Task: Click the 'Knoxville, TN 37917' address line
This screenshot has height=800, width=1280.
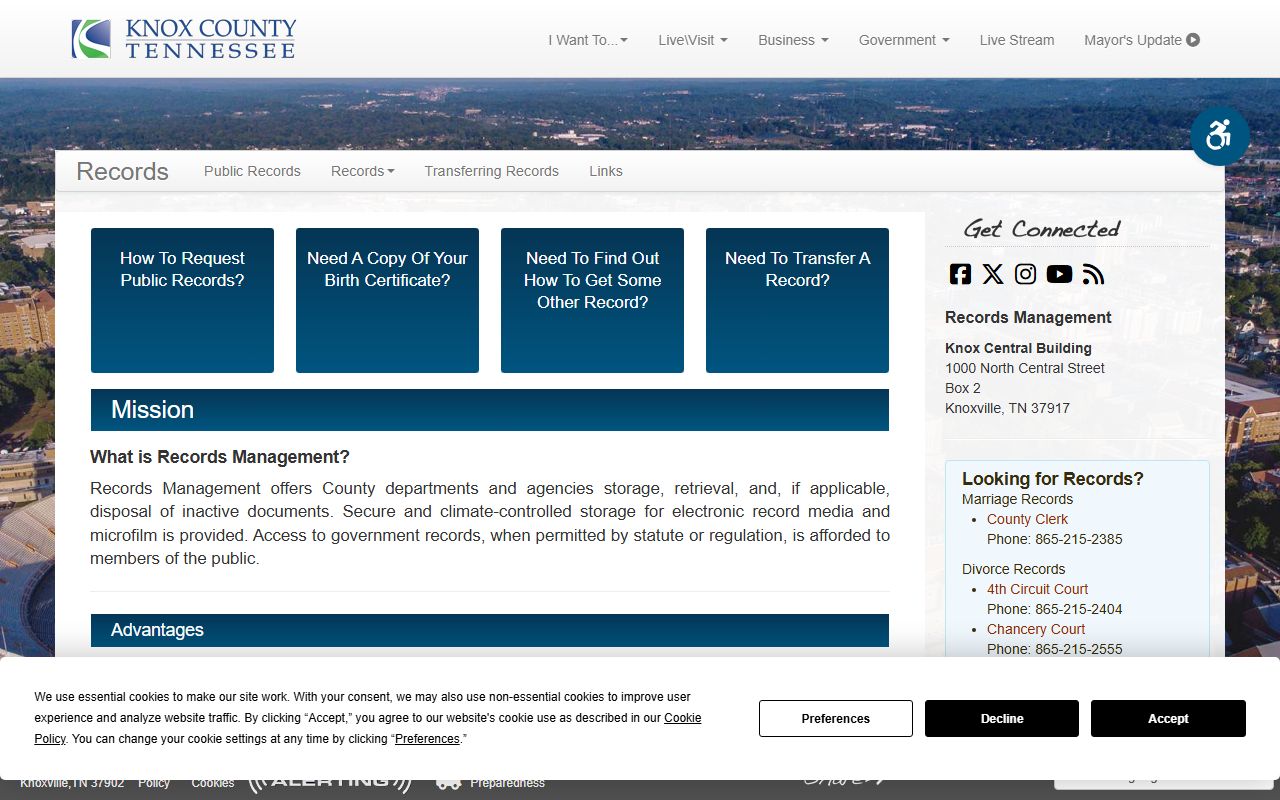Action: [1007, 408]
